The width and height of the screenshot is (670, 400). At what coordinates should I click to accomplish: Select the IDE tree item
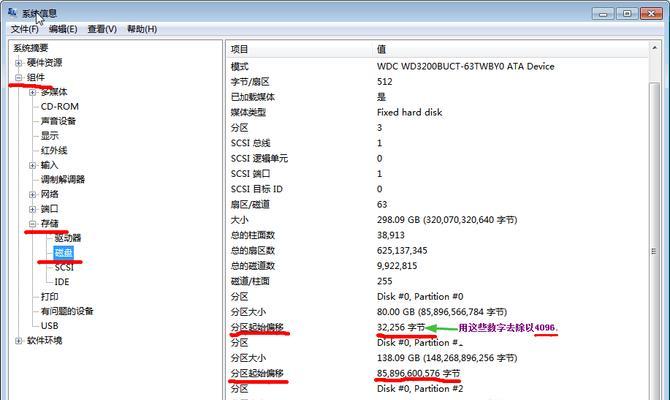pyautogui.click(x=62, y=282)
